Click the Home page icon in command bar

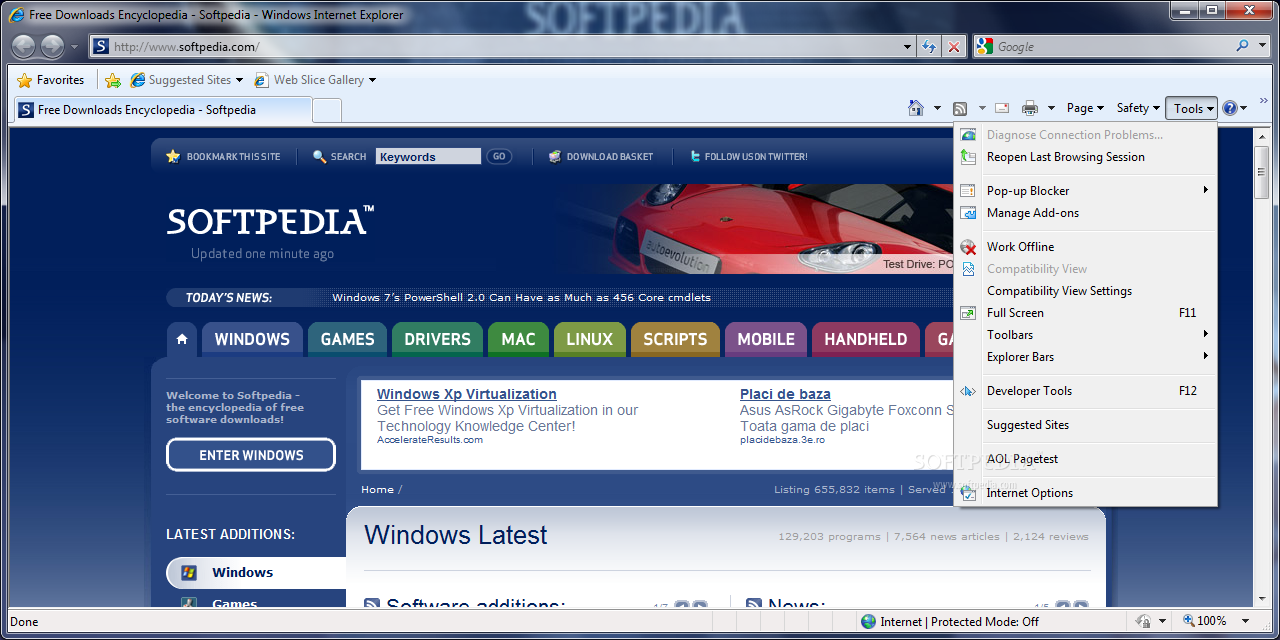(916, 108)
